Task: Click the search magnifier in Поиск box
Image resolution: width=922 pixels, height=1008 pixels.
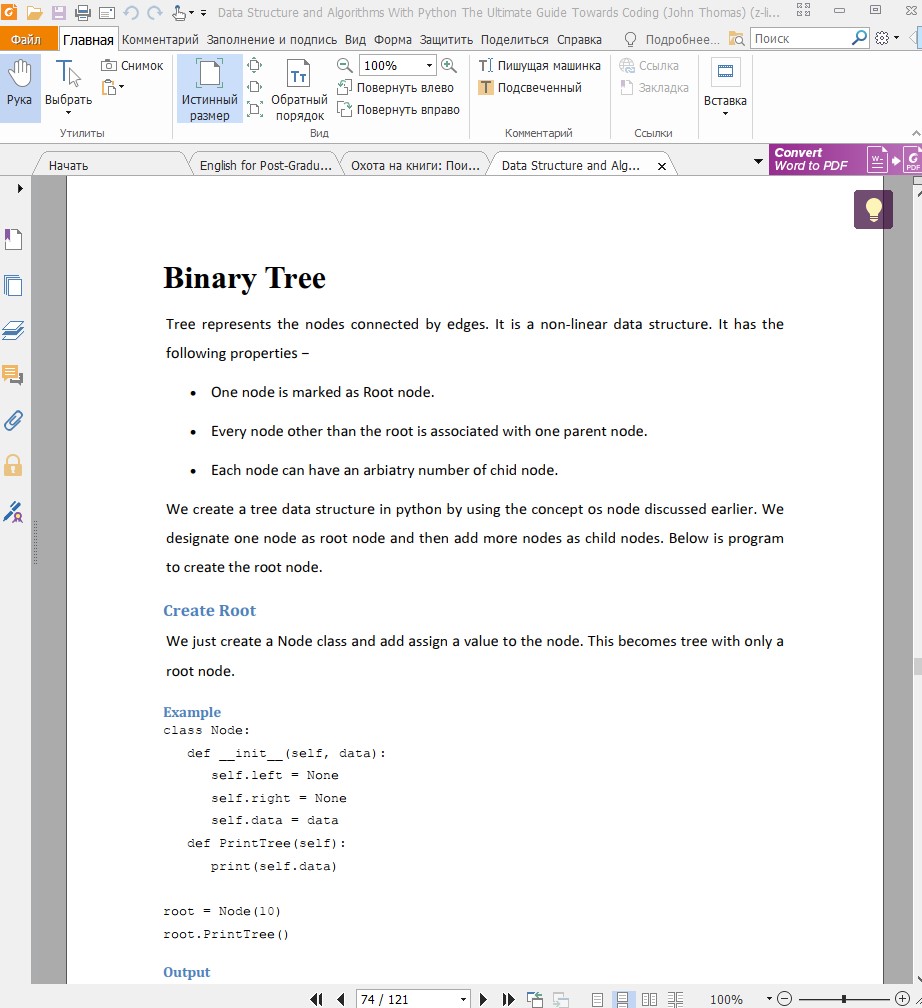Action: (x=859, y=38)
